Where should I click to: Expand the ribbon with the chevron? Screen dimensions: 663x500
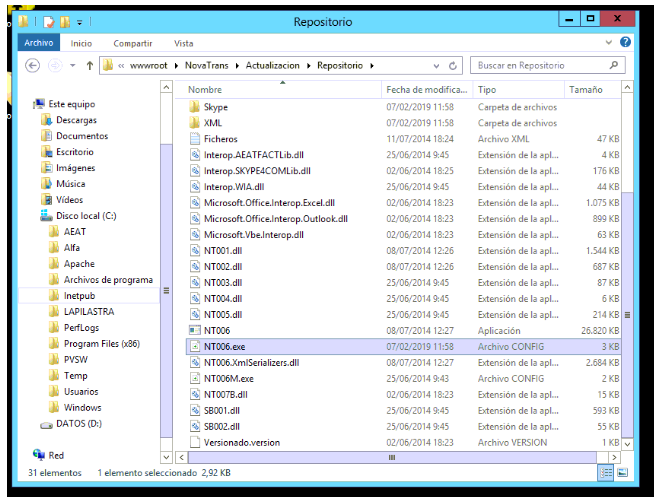(608, 42)
